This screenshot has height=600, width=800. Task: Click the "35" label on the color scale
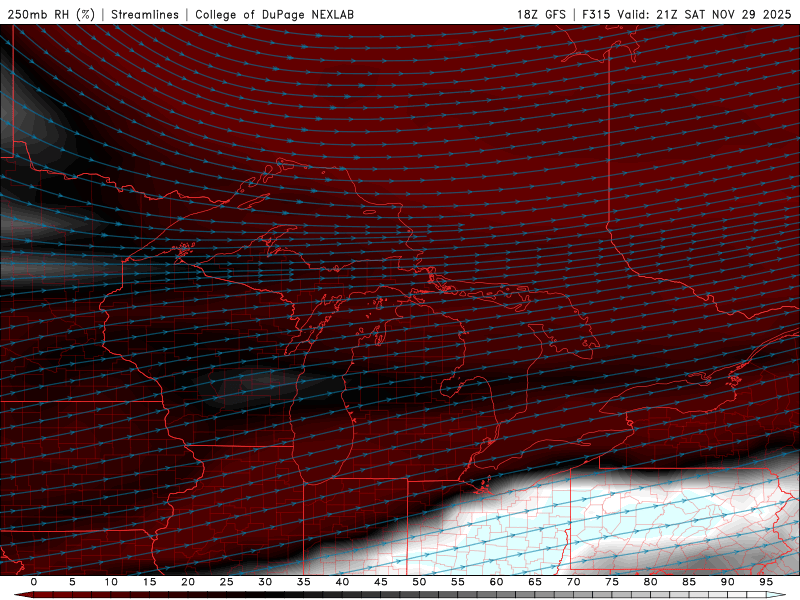click(x=303, y=582)
